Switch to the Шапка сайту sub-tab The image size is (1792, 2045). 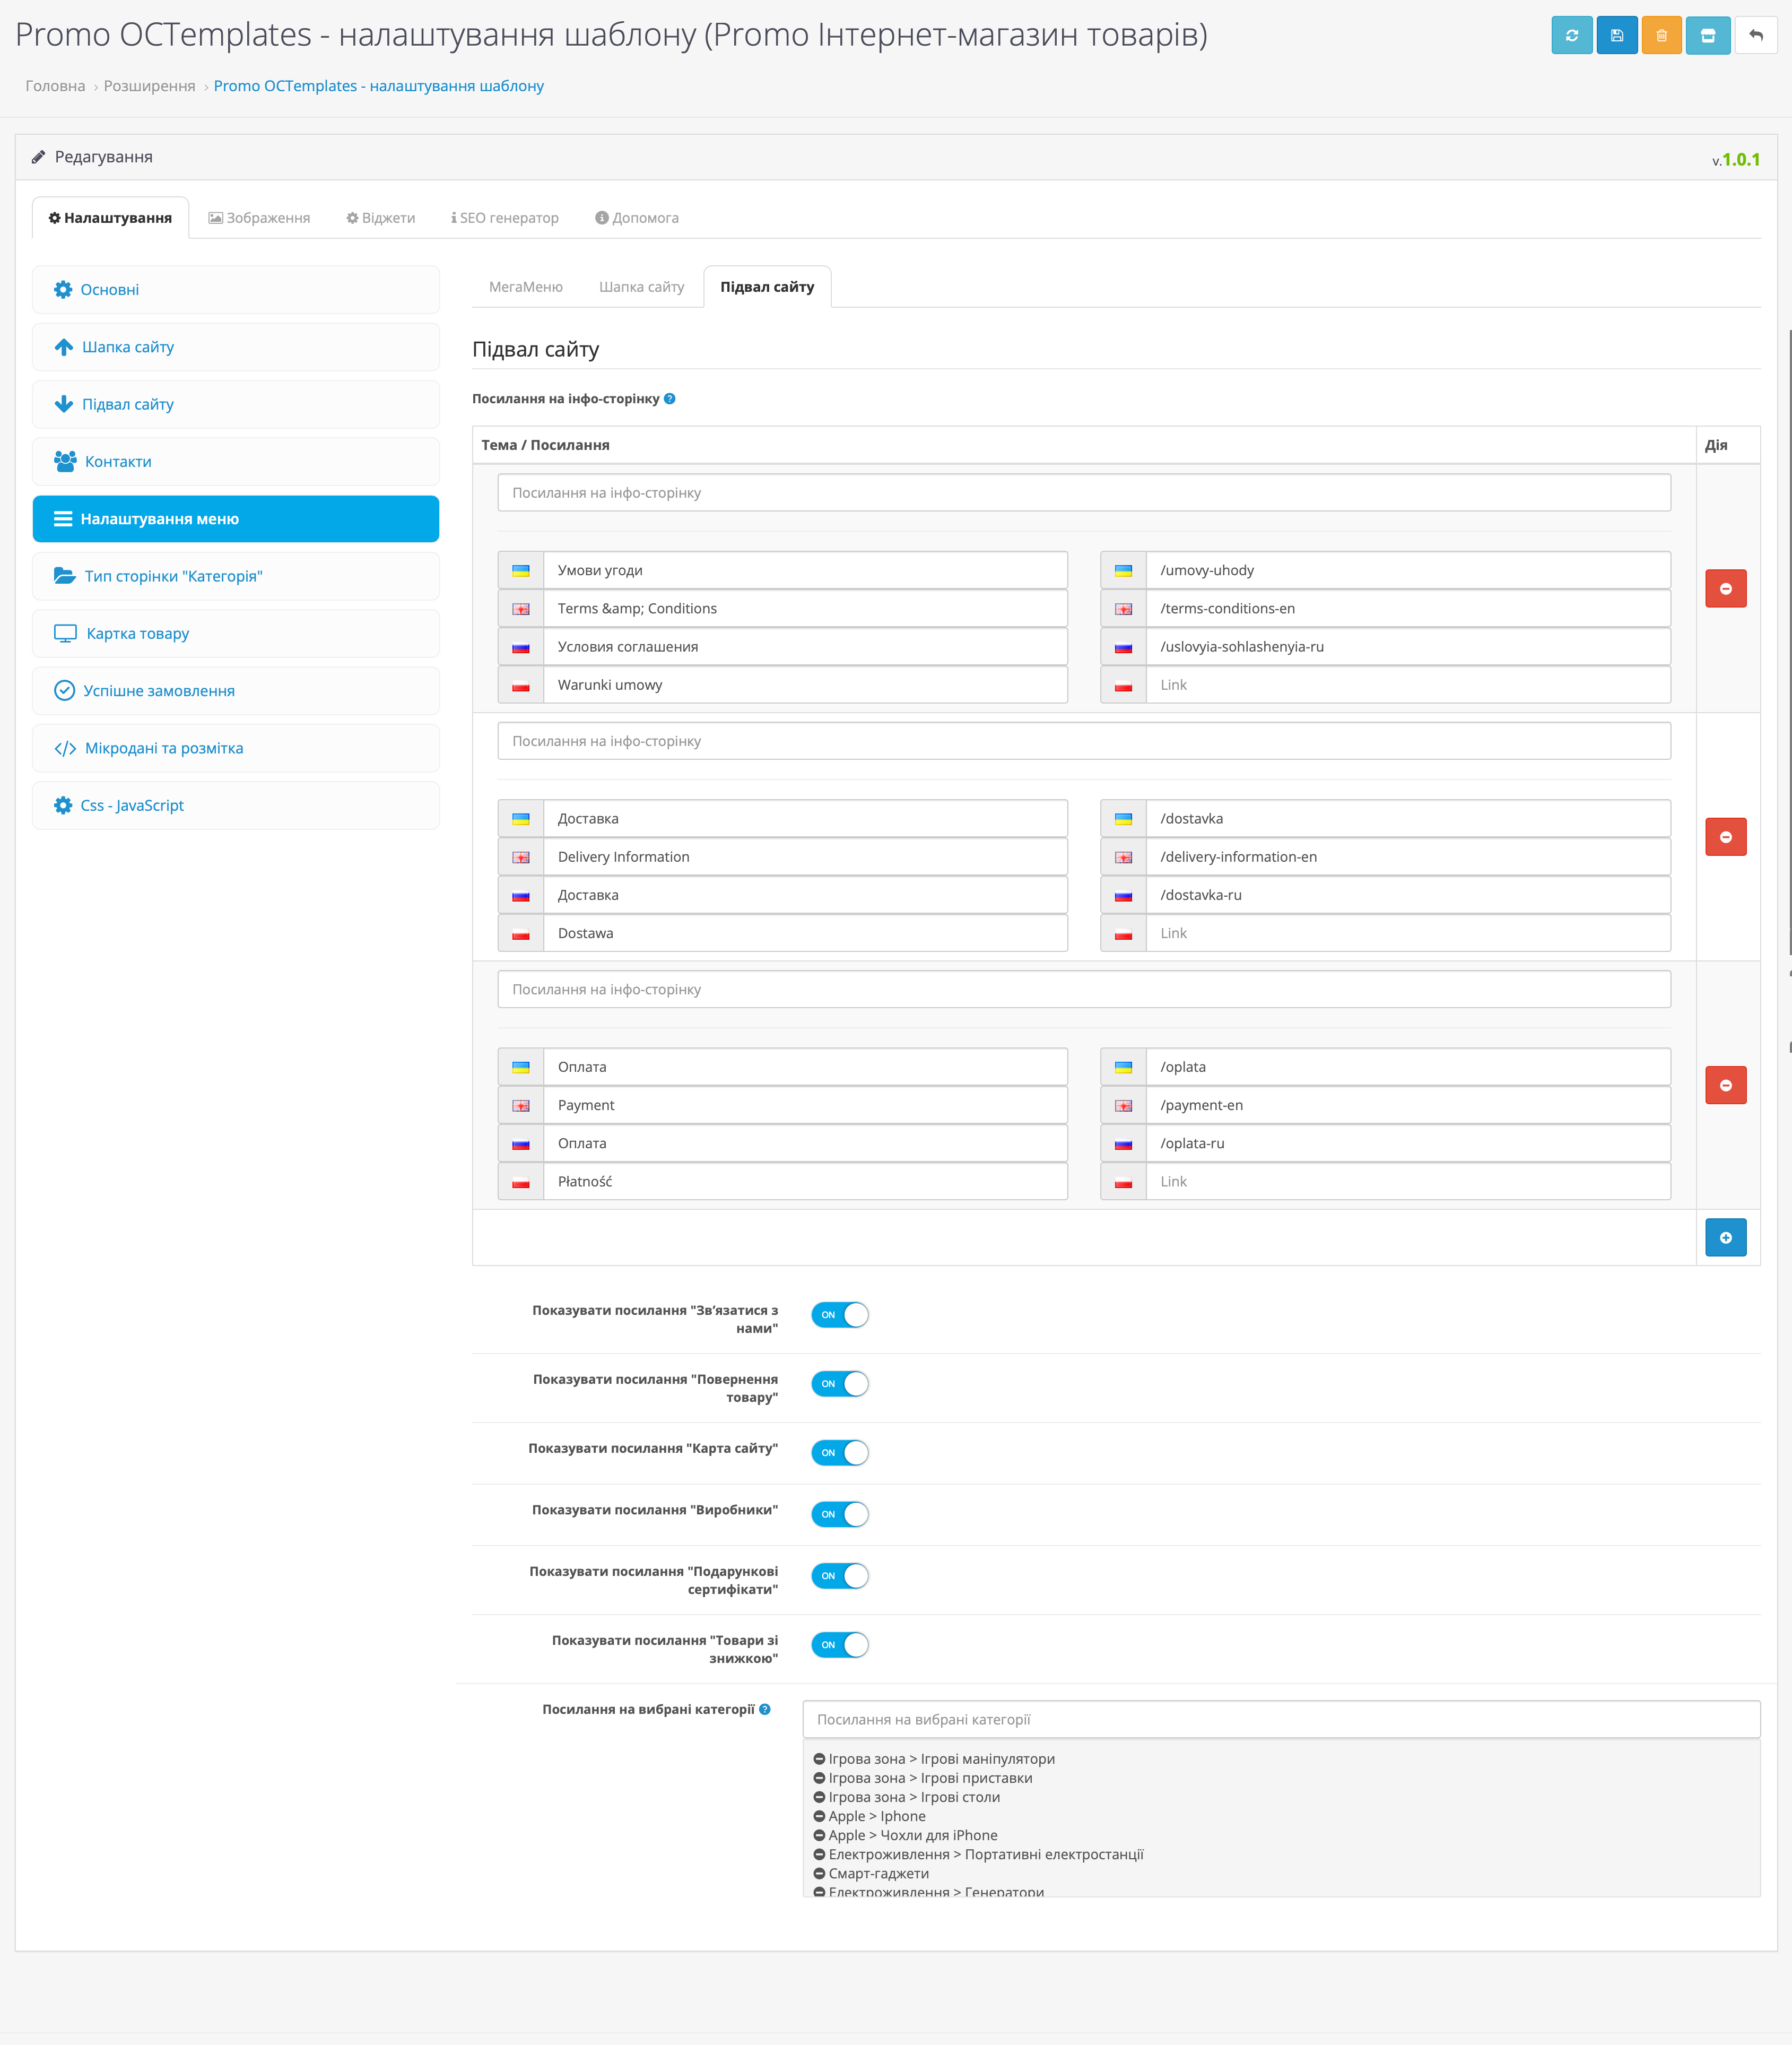[x=641, y=287]
